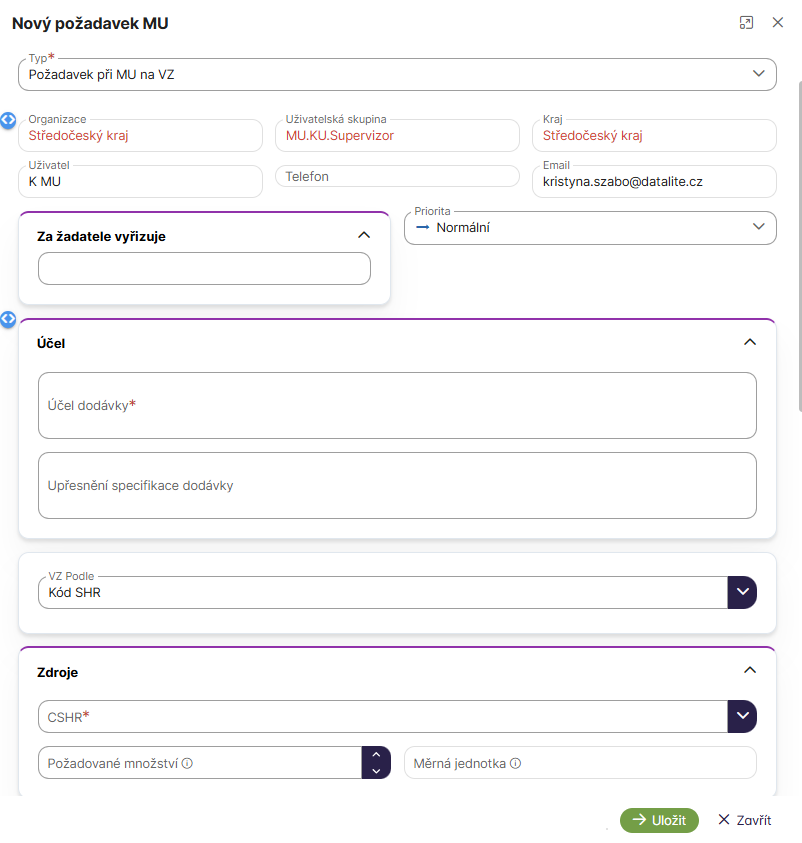This screenshot has height=843, width=802.
Task: Open the Typ dropdown
Action: click(758, 74)
